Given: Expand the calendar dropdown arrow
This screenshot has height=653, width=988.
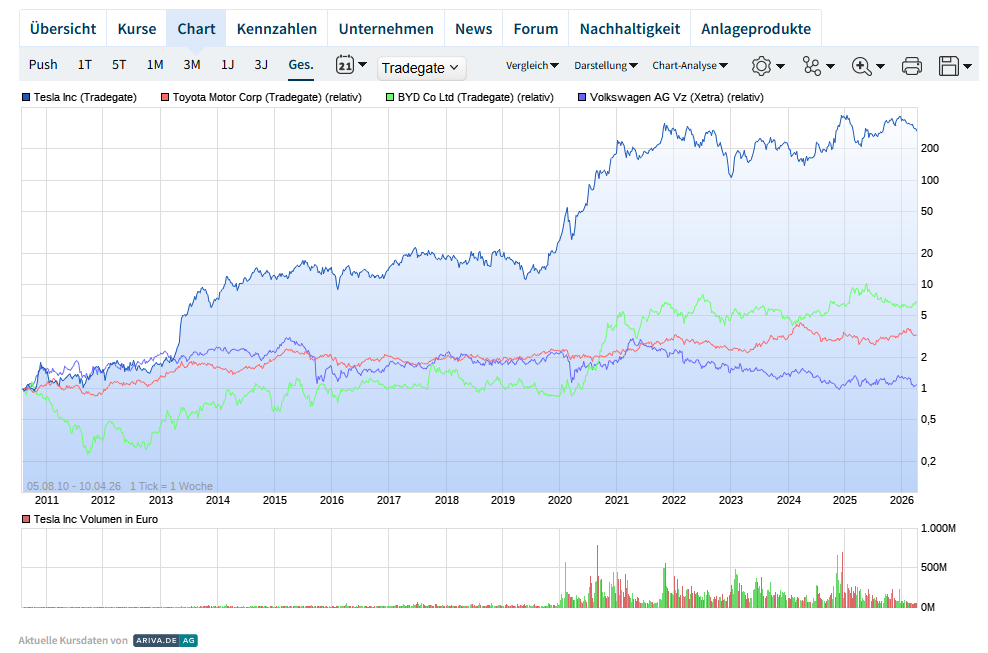Looking at the screenshot, I should click(362, 64).
